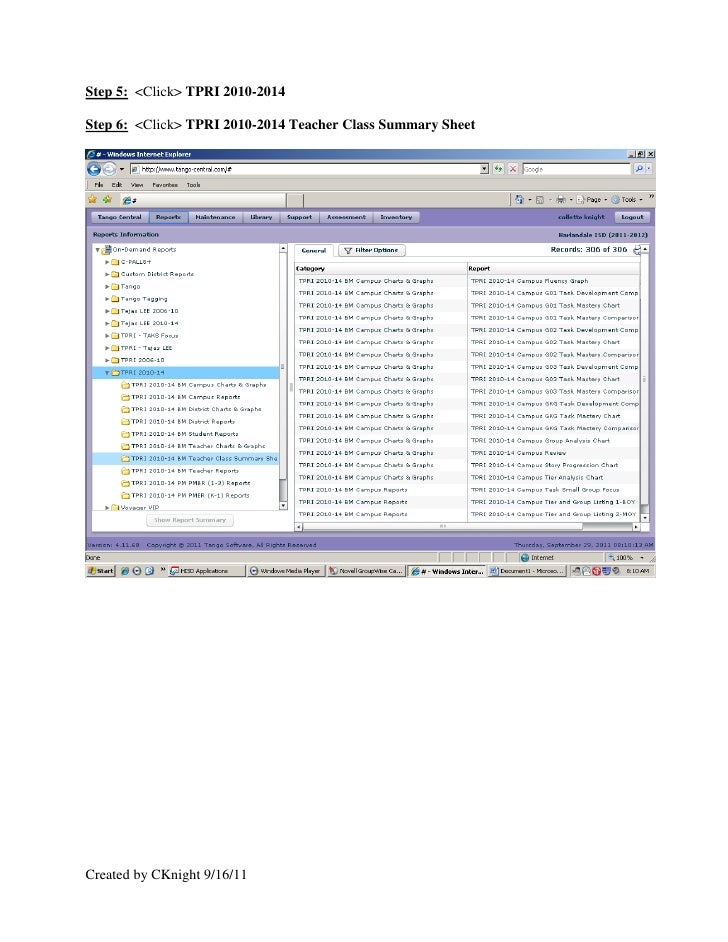Open Novell GroupWise taskbar button
Viewport: 728px width, 942px height.
point(365,571)
